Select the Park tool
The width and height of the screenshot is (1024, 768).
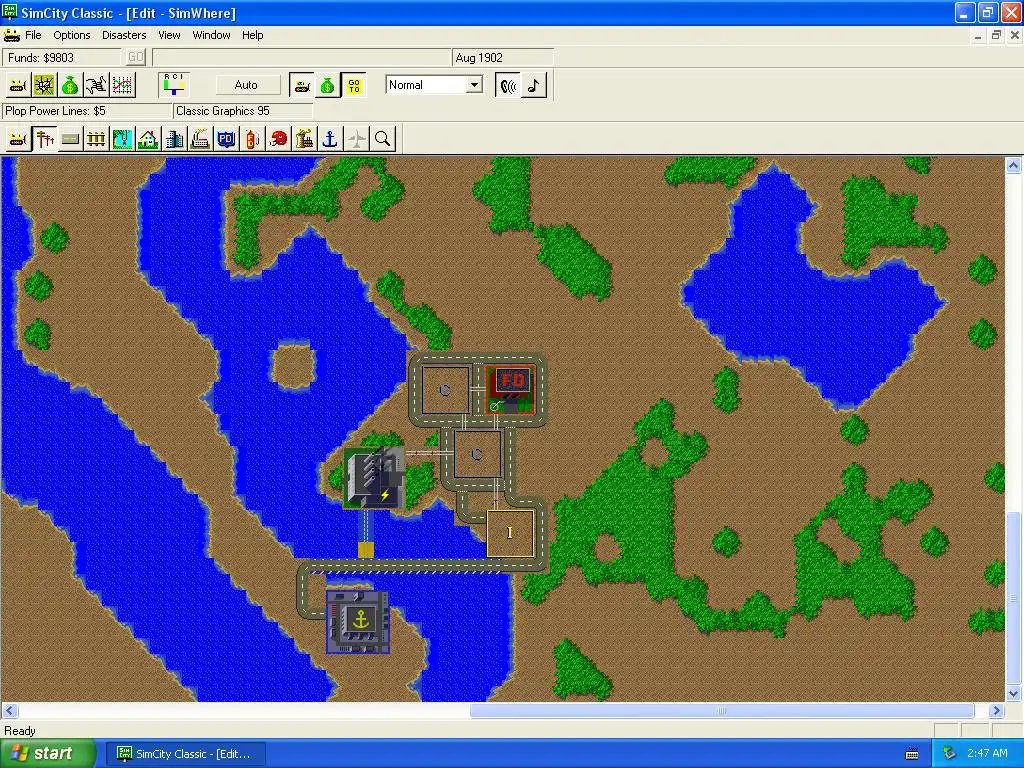122,139
